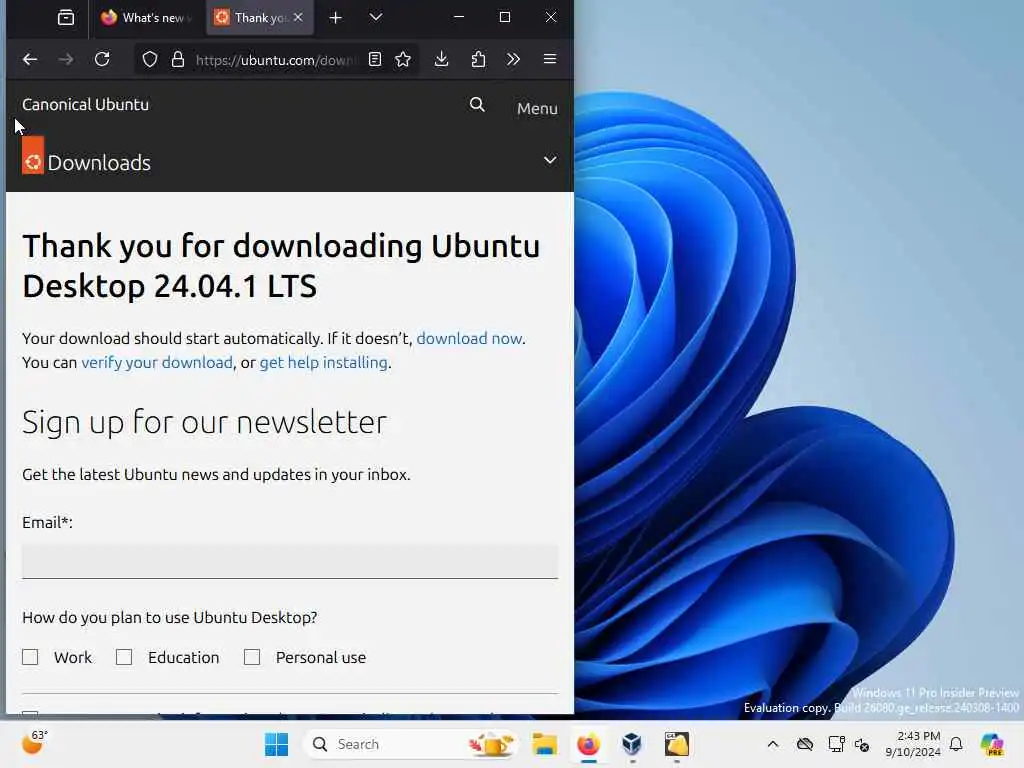This screenshot has height=768, width=1024.
Task: Click the muted volume tray icon
Action: click(x=862, y=744)
